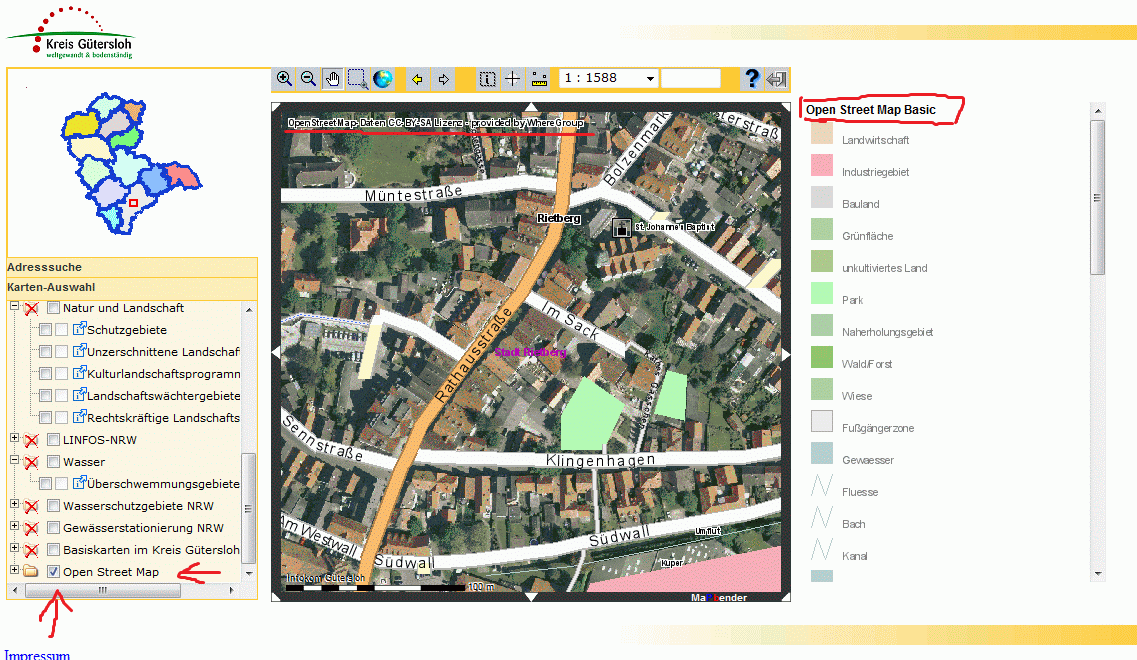Select the pan hand tool
Screen dimensions: 1137x660
pos(333,79)
